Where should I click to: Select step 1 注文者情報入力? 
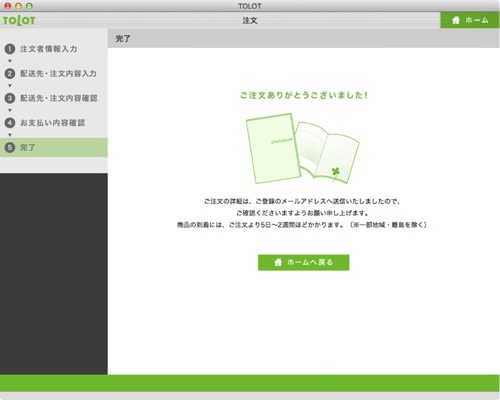54,49
